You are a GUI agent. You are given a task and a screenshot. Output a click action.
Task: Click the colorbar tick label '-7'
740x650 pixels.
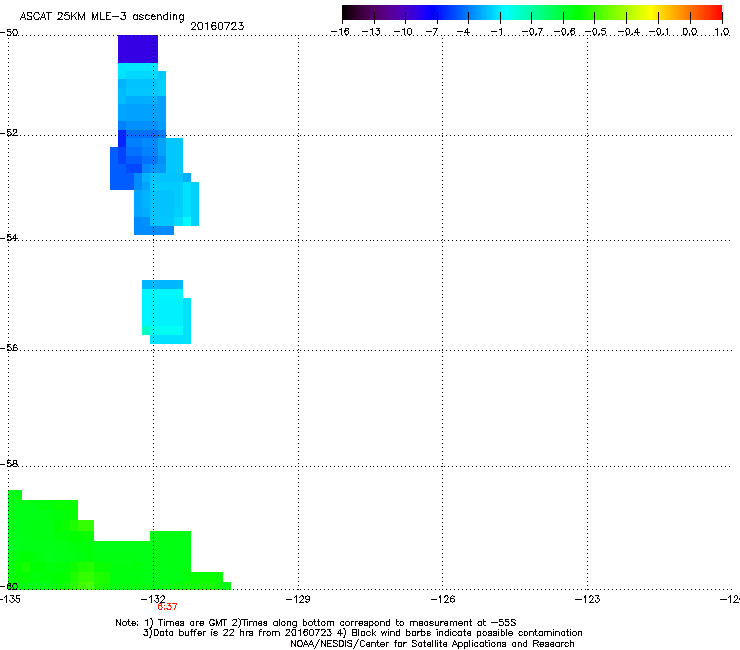coord(432,32)
